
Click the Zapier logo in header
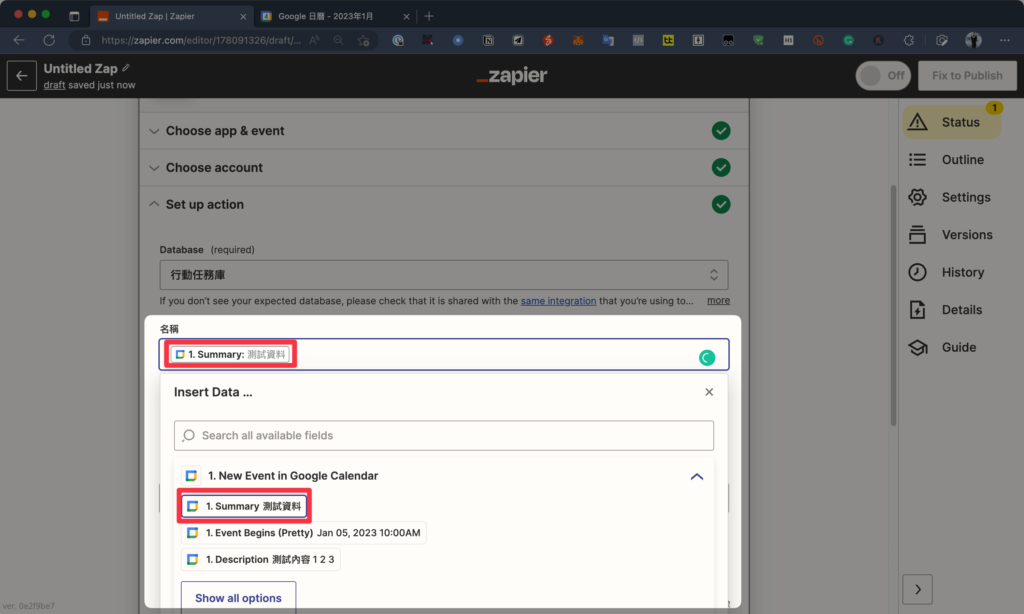512,76
